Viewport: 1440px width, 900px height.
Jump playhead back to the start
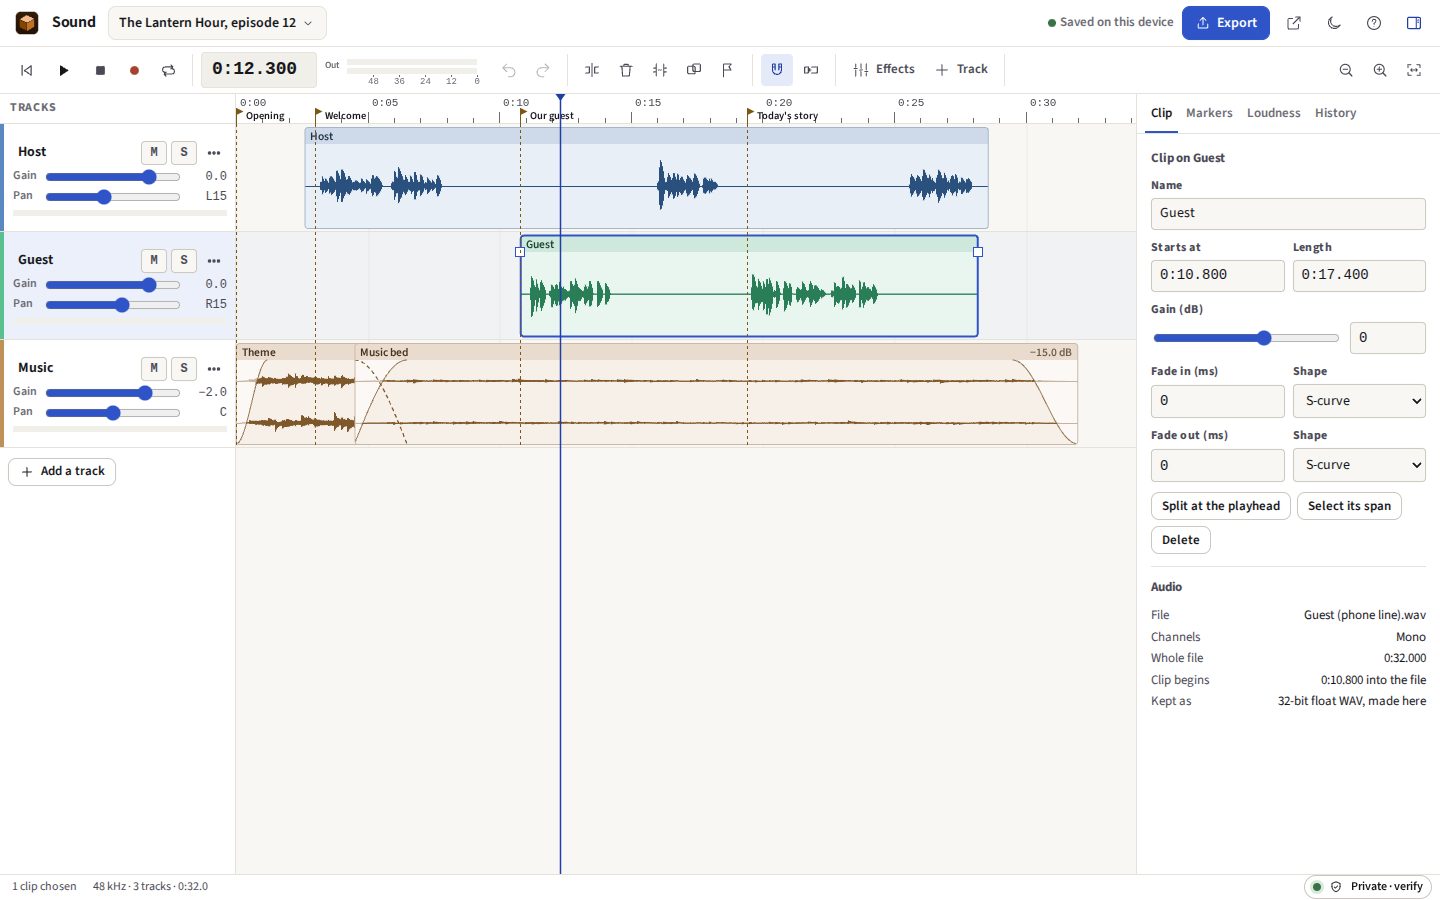point(27,70)
